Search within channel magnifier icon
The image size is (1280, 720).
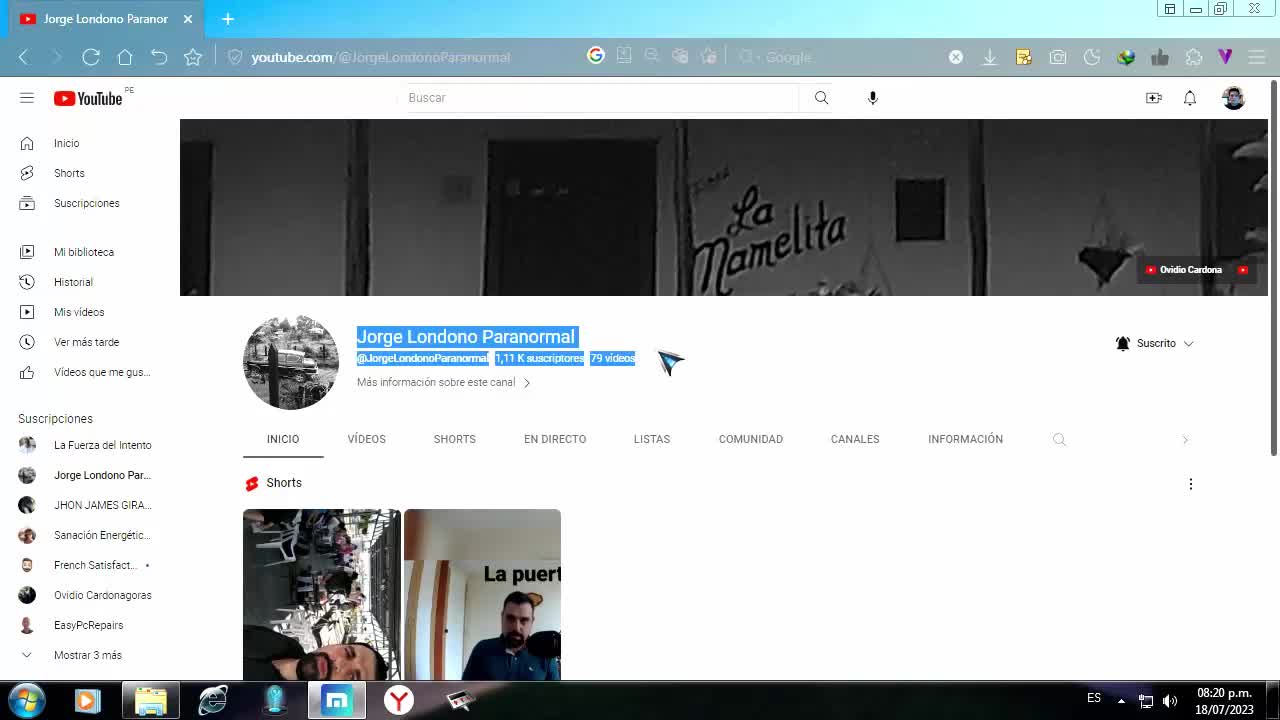(x=1060, y=440)
